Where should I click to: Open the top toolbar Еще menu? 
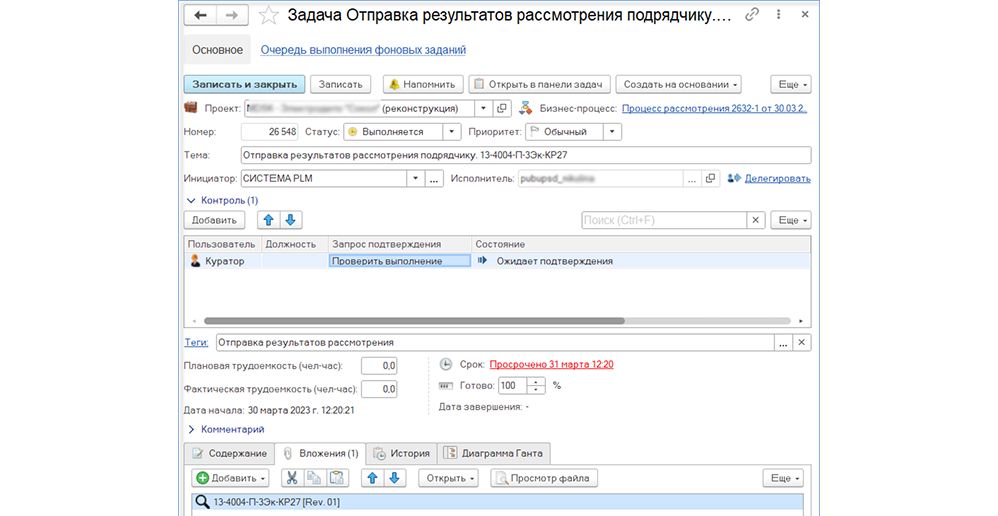pos(791,84)
